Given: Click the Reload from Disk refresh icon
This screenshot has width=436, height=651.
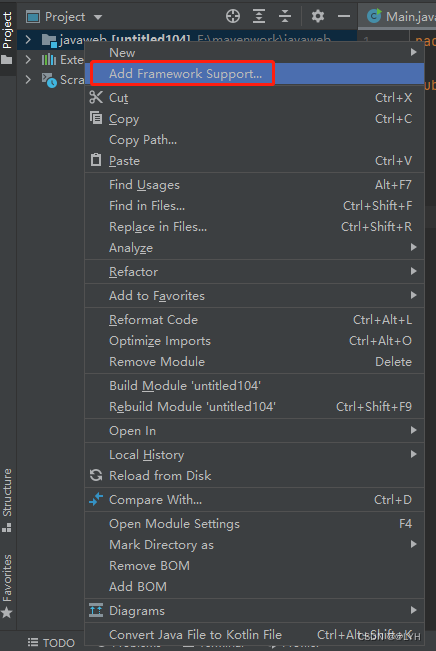Looking at the screenshot, I should (x=96, y=475).
